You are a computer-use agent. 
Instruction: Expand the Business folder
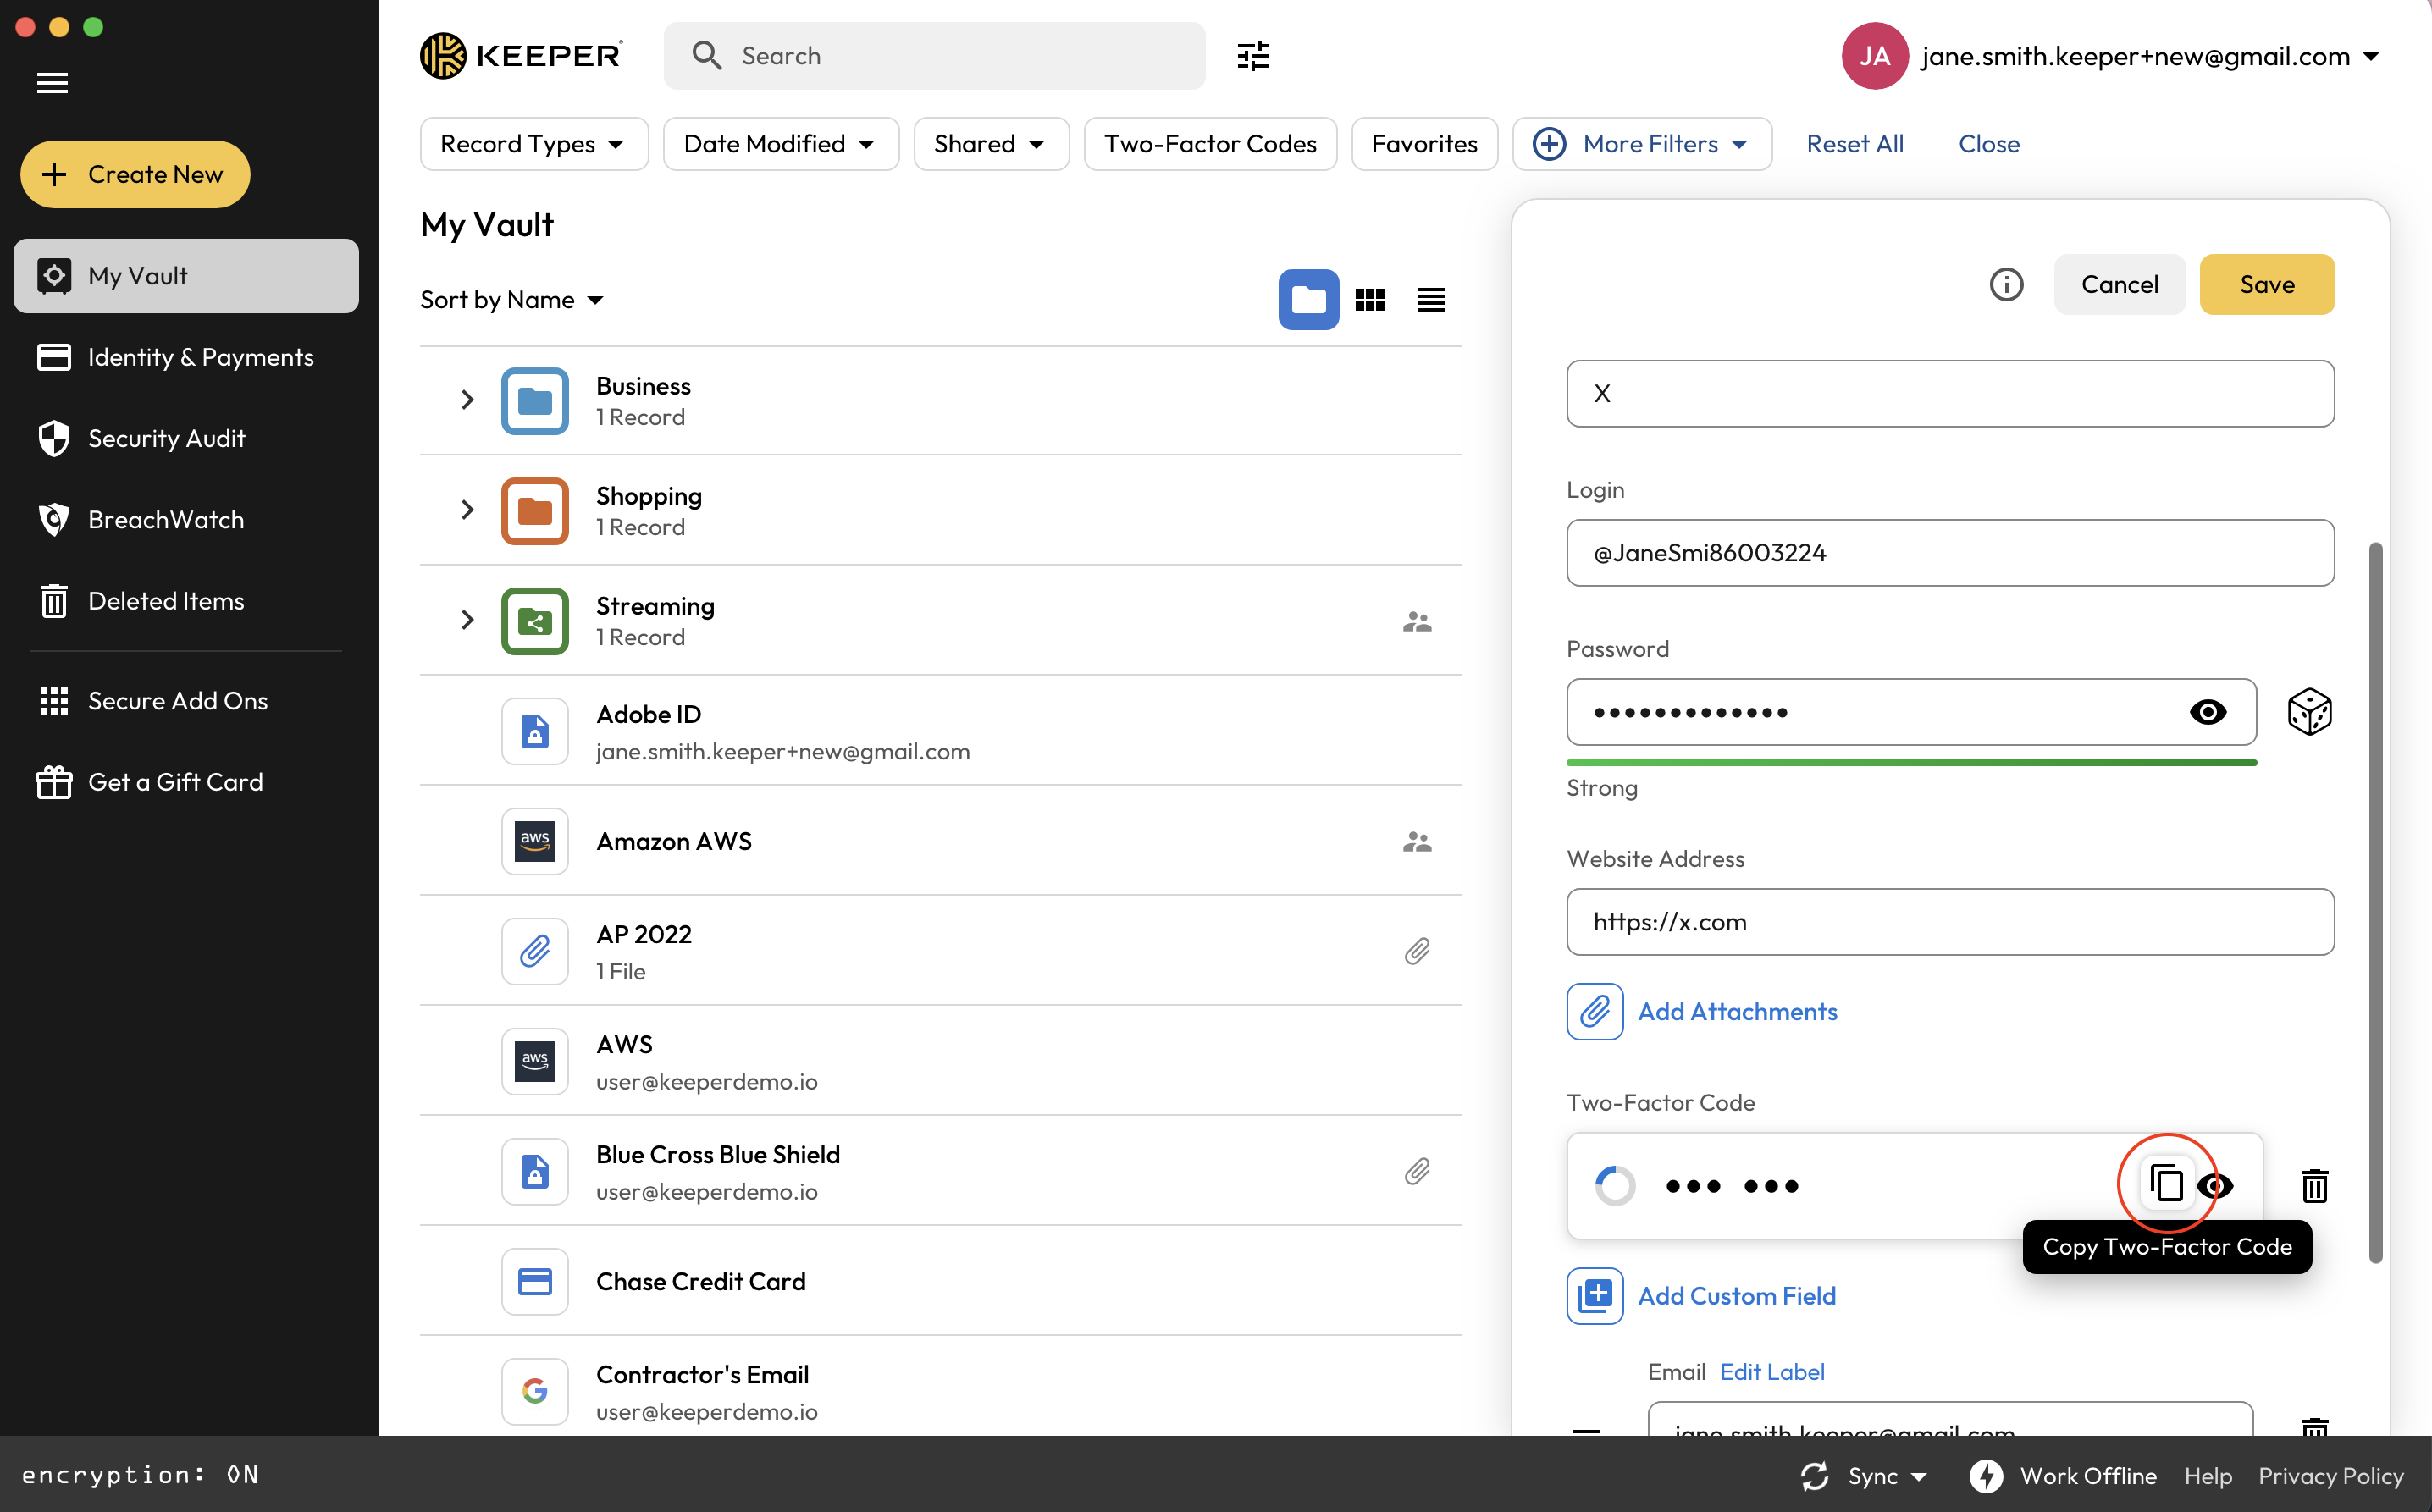467,400
